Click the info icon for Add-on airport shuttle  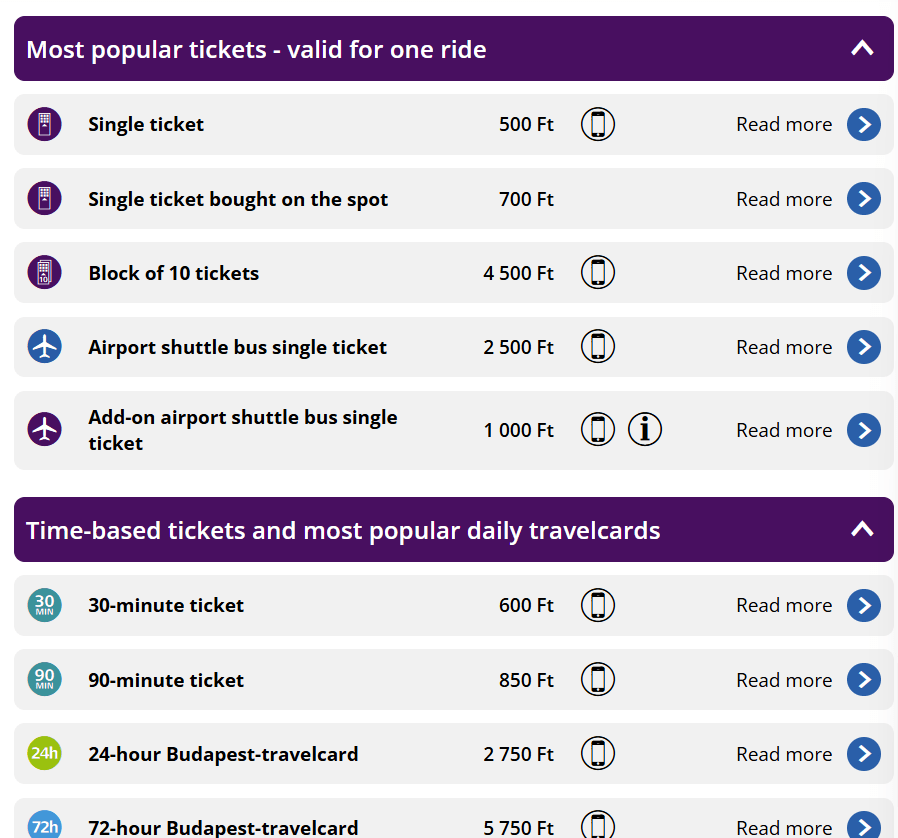[645, 430]
